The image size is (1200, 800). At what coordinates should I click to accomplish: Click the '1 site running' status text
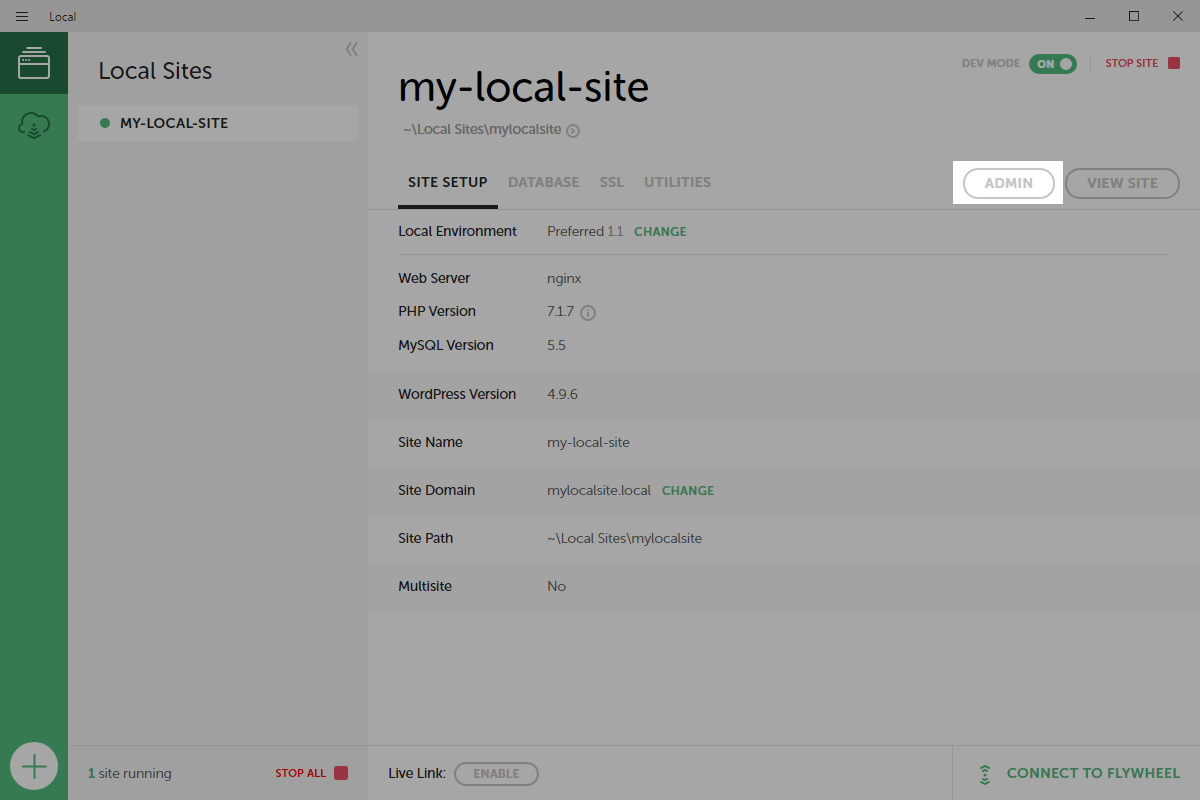tap(130, 773)
